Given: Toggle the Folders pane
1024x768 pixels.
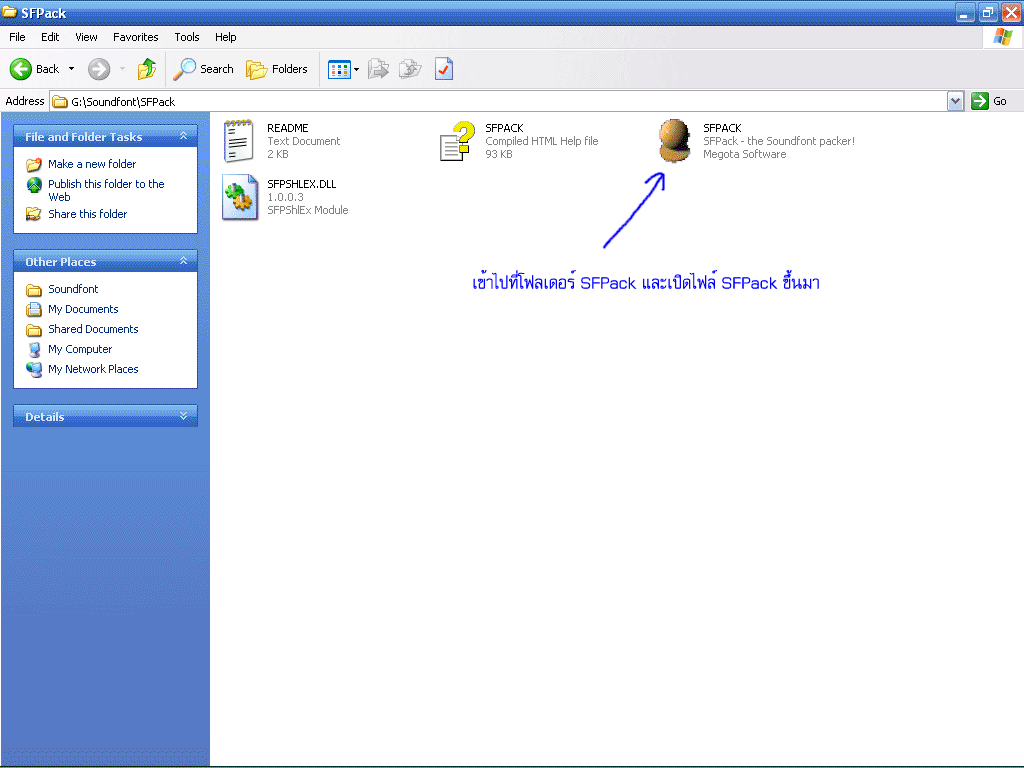Looking at the screenshot, I should [x=277, y=69].
